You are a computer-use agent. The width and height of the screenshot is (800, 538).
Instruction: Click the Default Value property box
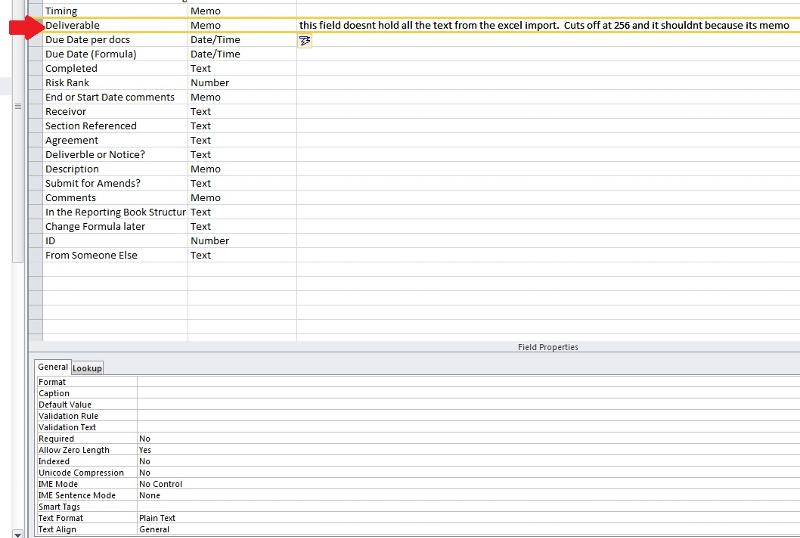coord(468,404)
